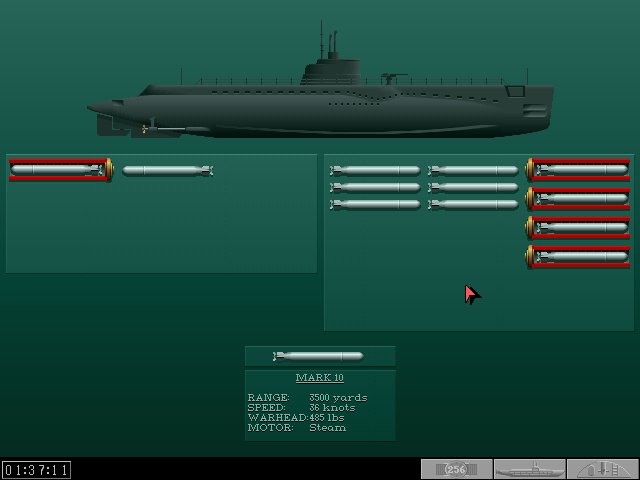
Task: Click the "485 lbs" warhead value
Action: click(327, 418)
